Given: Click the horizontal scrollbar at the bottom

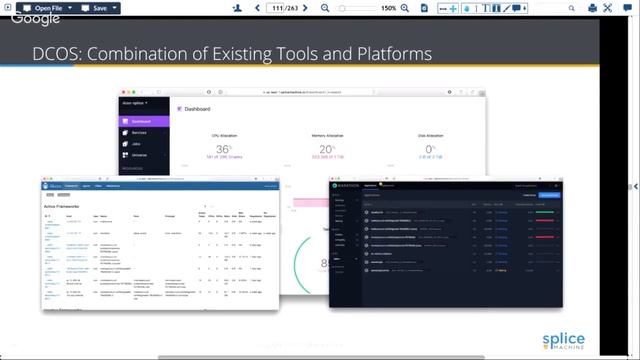Looking at the screenshot, I should click(x=321, y=358).
